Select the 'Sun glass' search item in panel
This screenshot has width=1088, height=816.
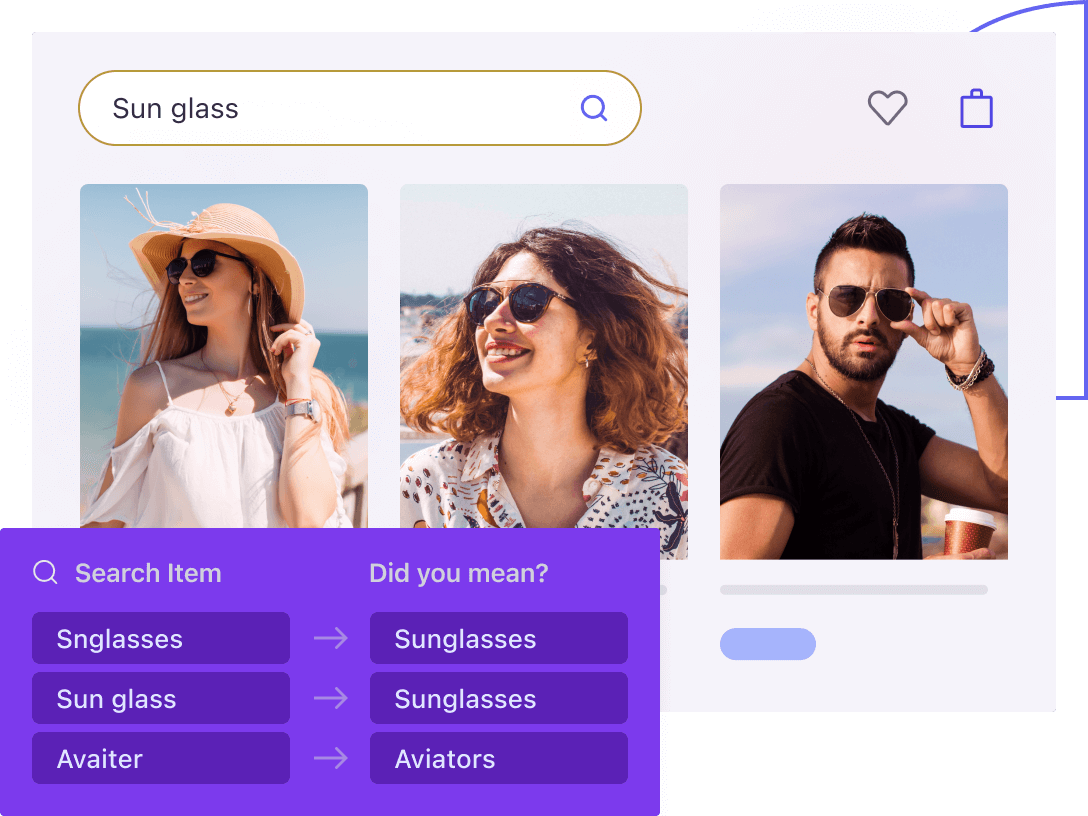[161, 698]
